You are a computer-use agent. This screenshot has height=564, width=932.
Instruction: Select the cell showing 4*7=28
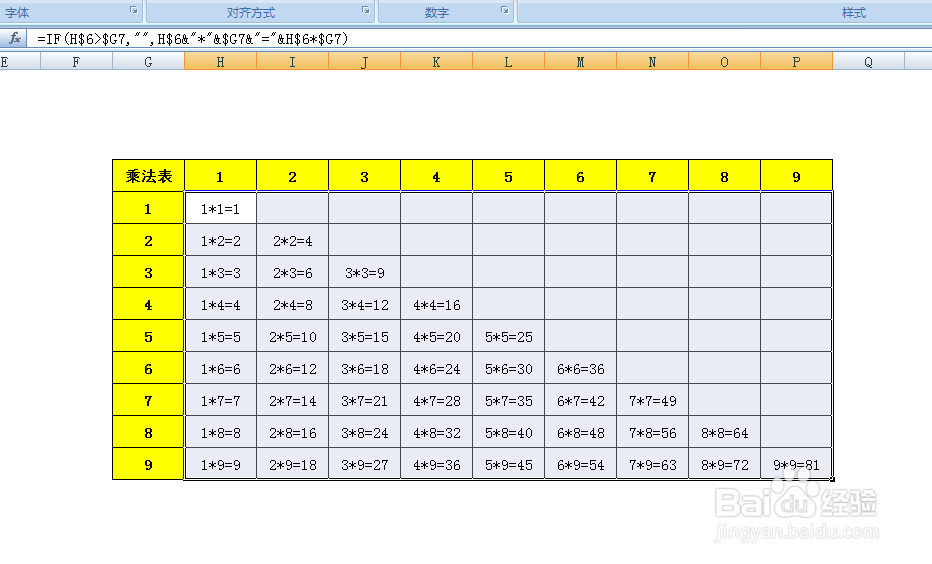[x=436, y=401]
